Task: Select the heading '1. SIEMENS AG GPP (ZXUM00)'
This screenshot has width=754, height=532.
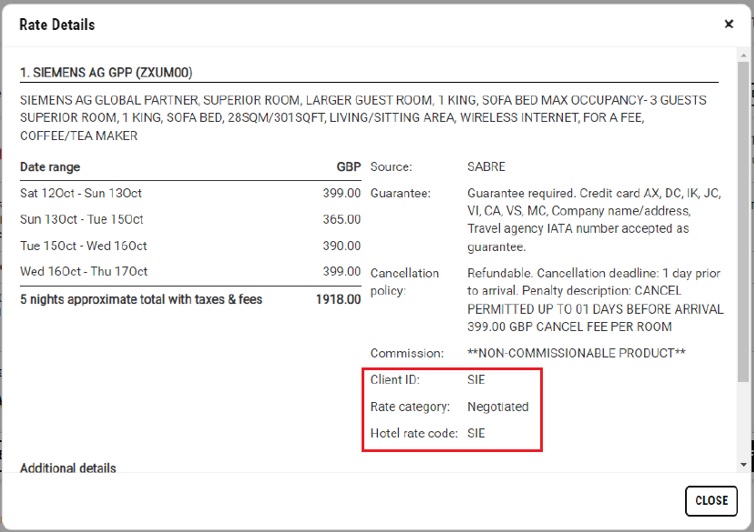Action: [106, 73]
